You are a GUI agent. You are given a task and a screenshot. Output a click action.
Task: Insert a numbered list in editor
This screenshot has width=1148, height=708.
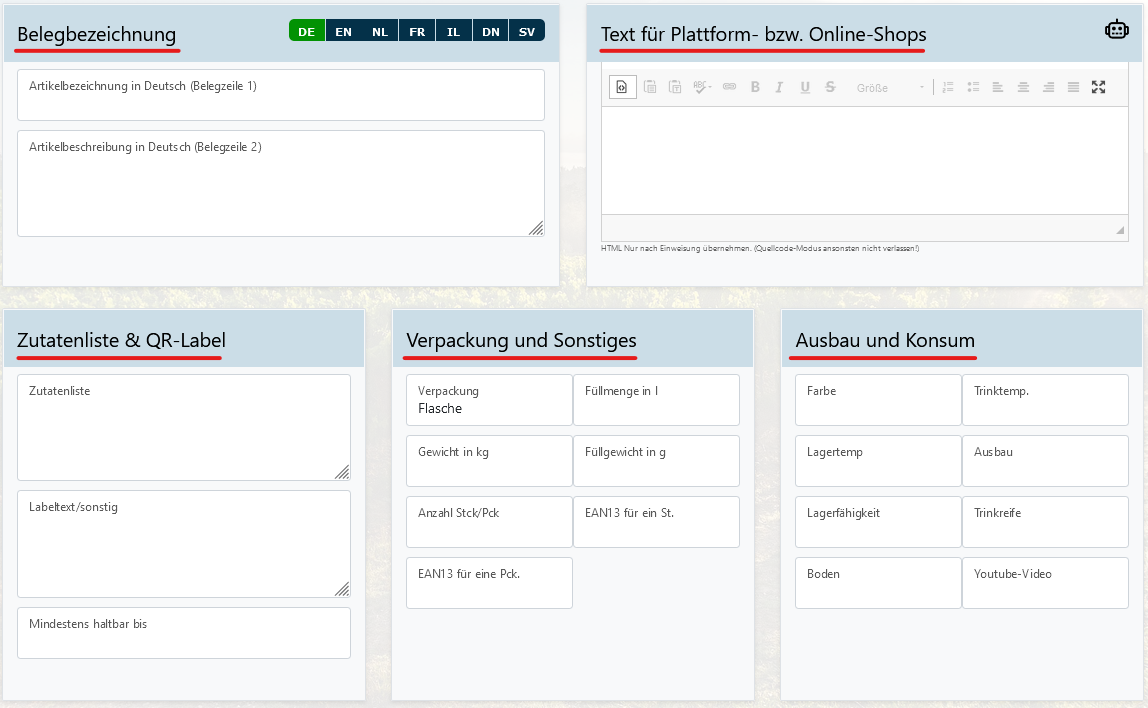coord(948,87)
